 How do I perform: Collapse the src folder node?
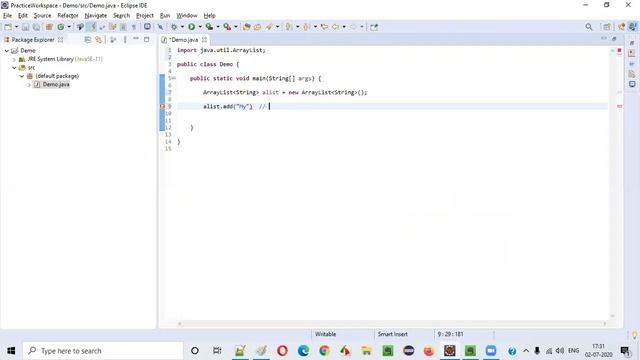pyautogui.click(x=14, y=68)
